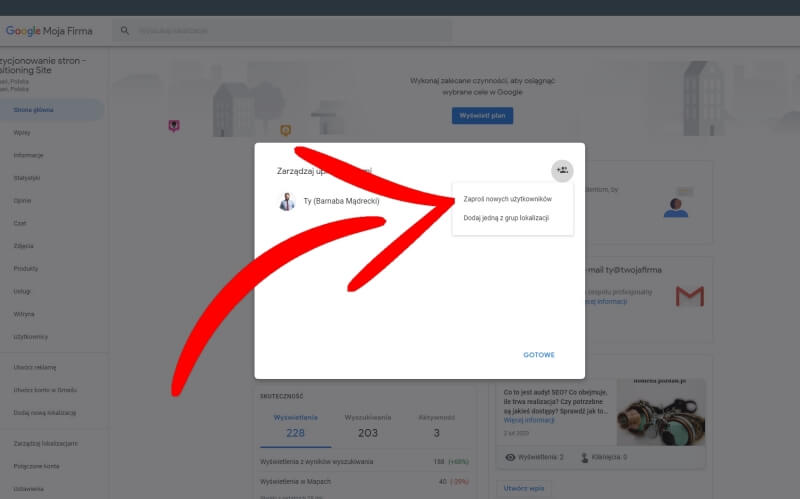The height and width of the screenshot is (499, 800).
Task: Click the Google Moja Firma logo
Action: 49,31
